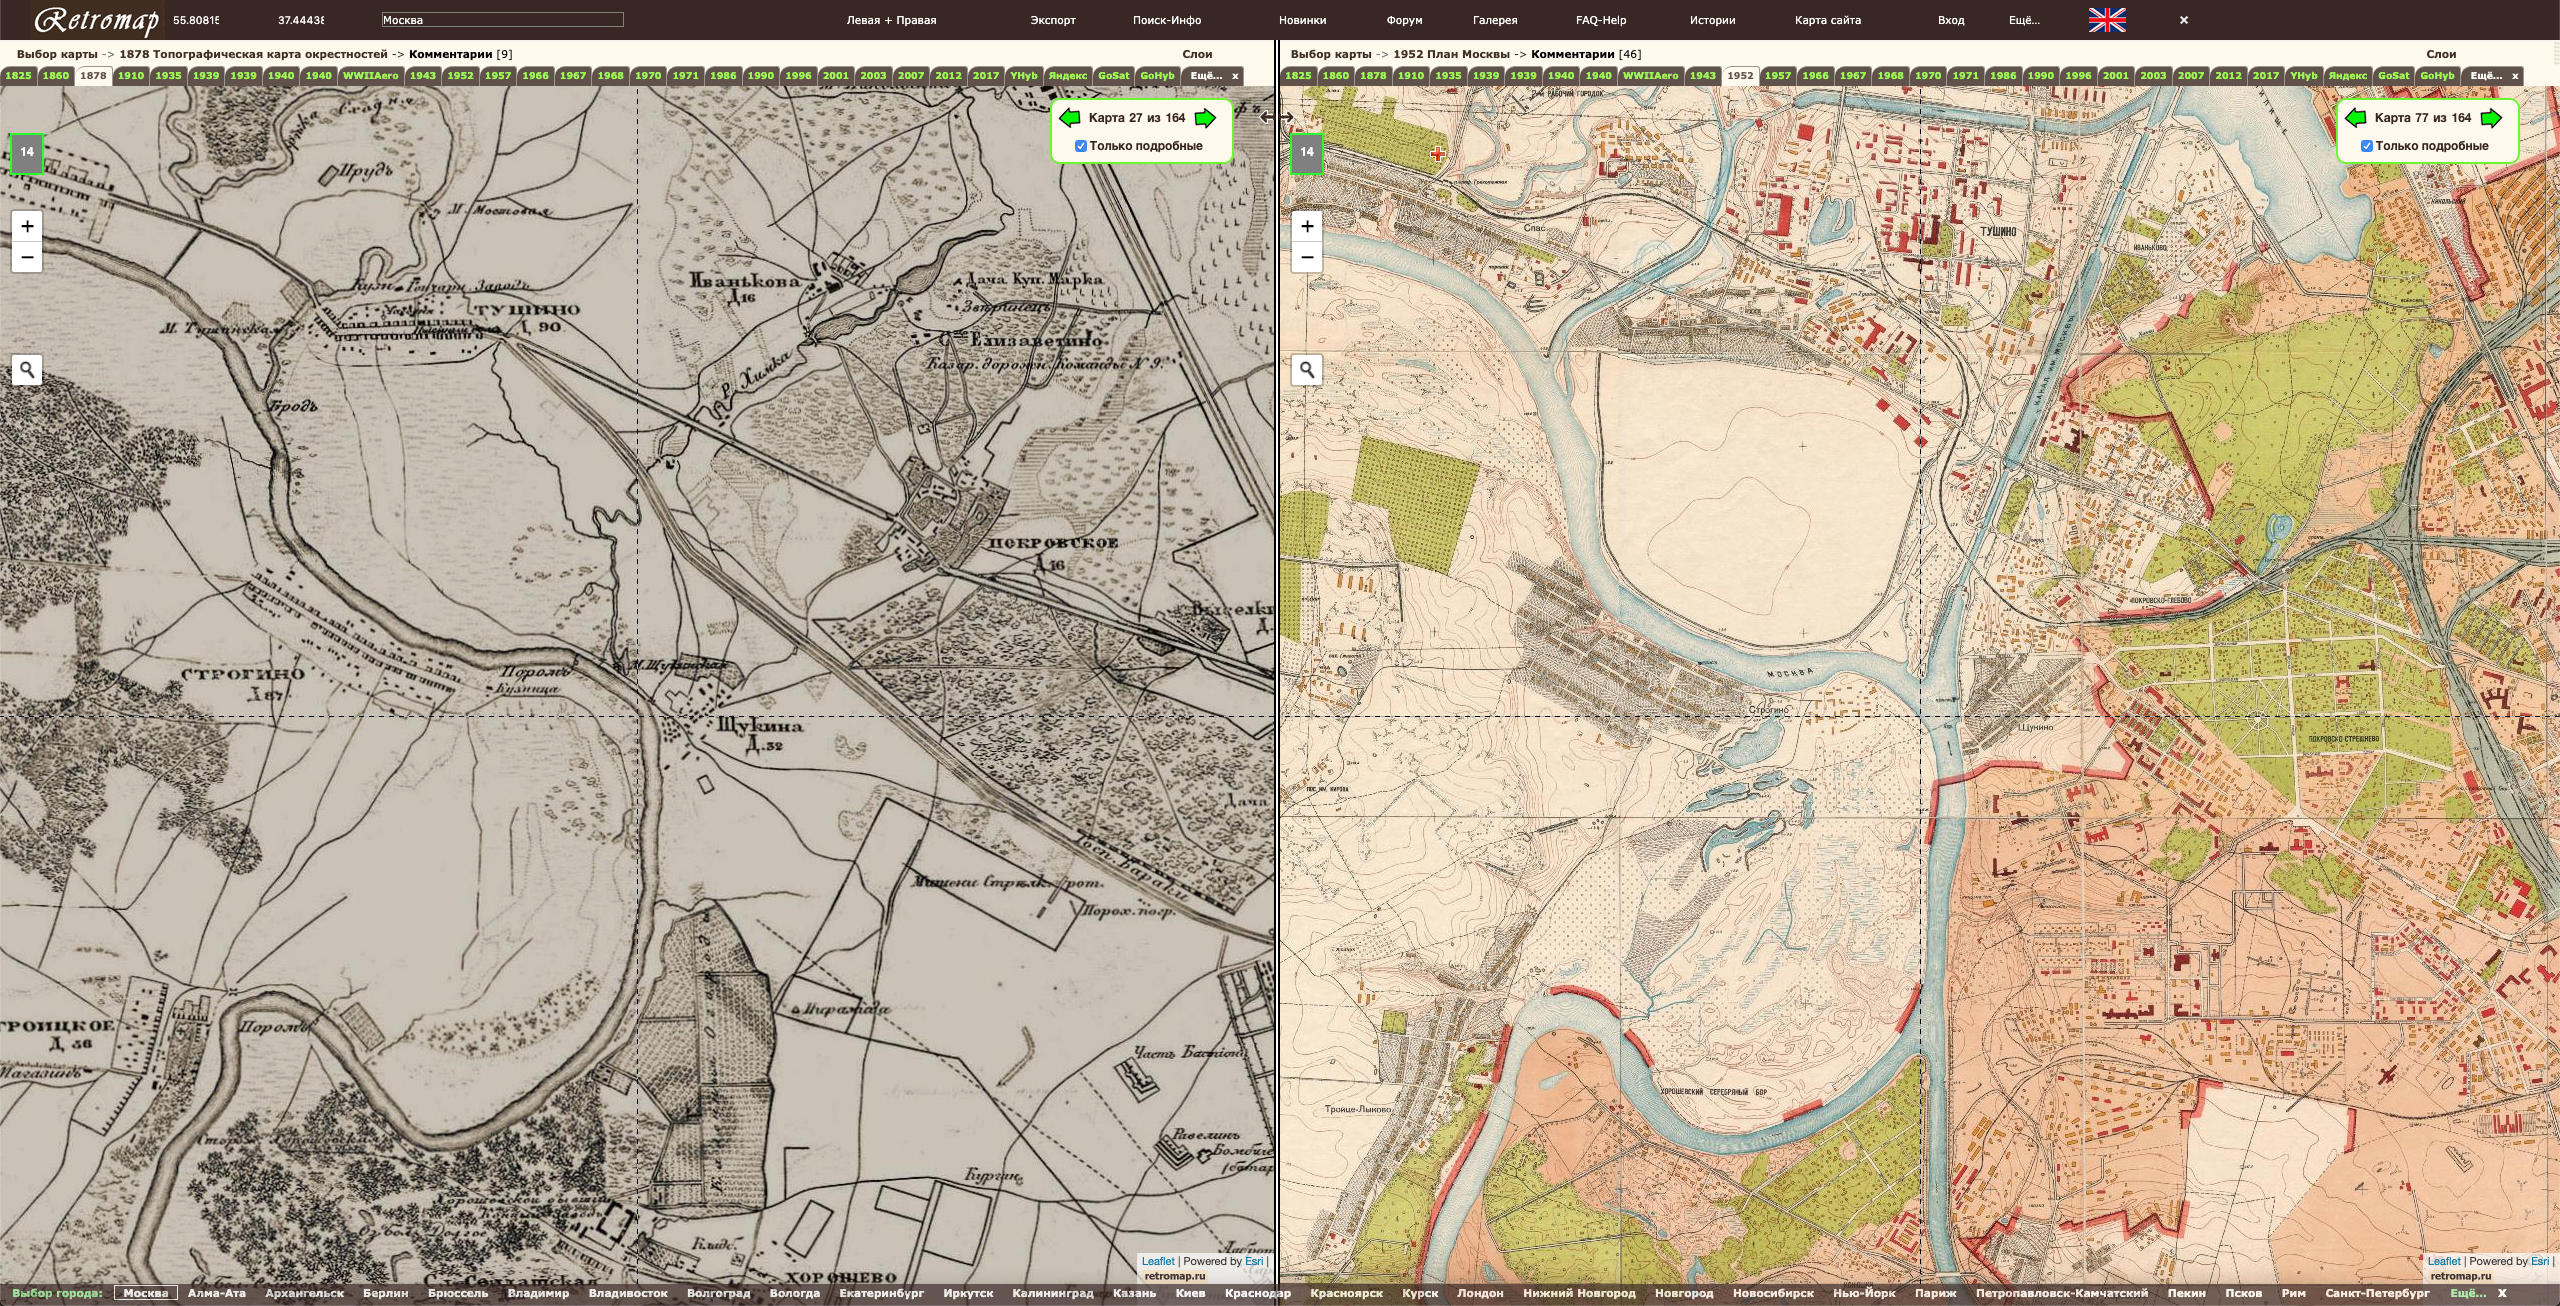
Task: Click the zoom level 14 badge on right map
Action: [x=1306, y=153]
